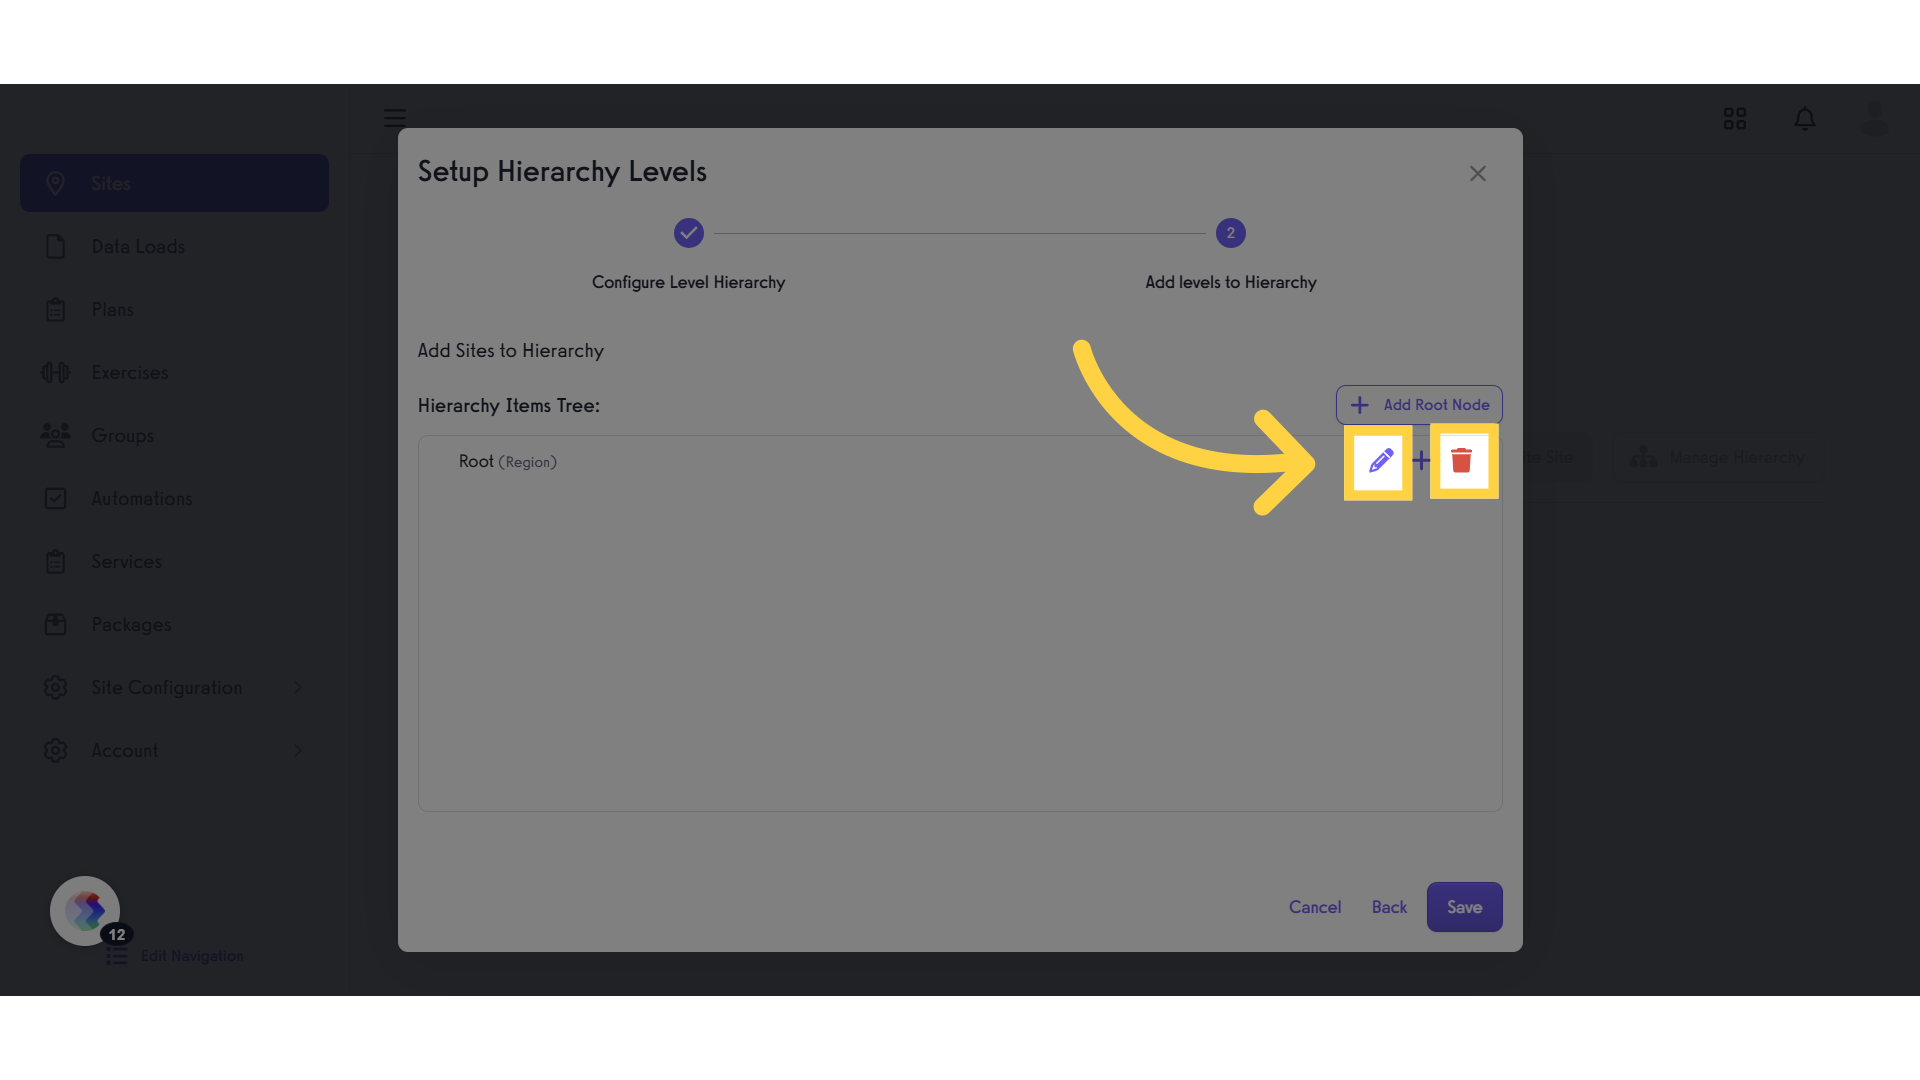Cancel the hierarchy setup
This screenshot has height=1080, width=1920.
(1315, 907)
